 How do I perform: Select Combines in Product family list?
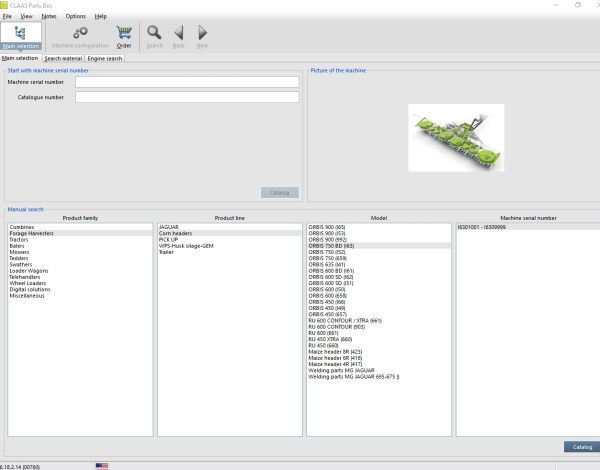[x=80, y=227]
